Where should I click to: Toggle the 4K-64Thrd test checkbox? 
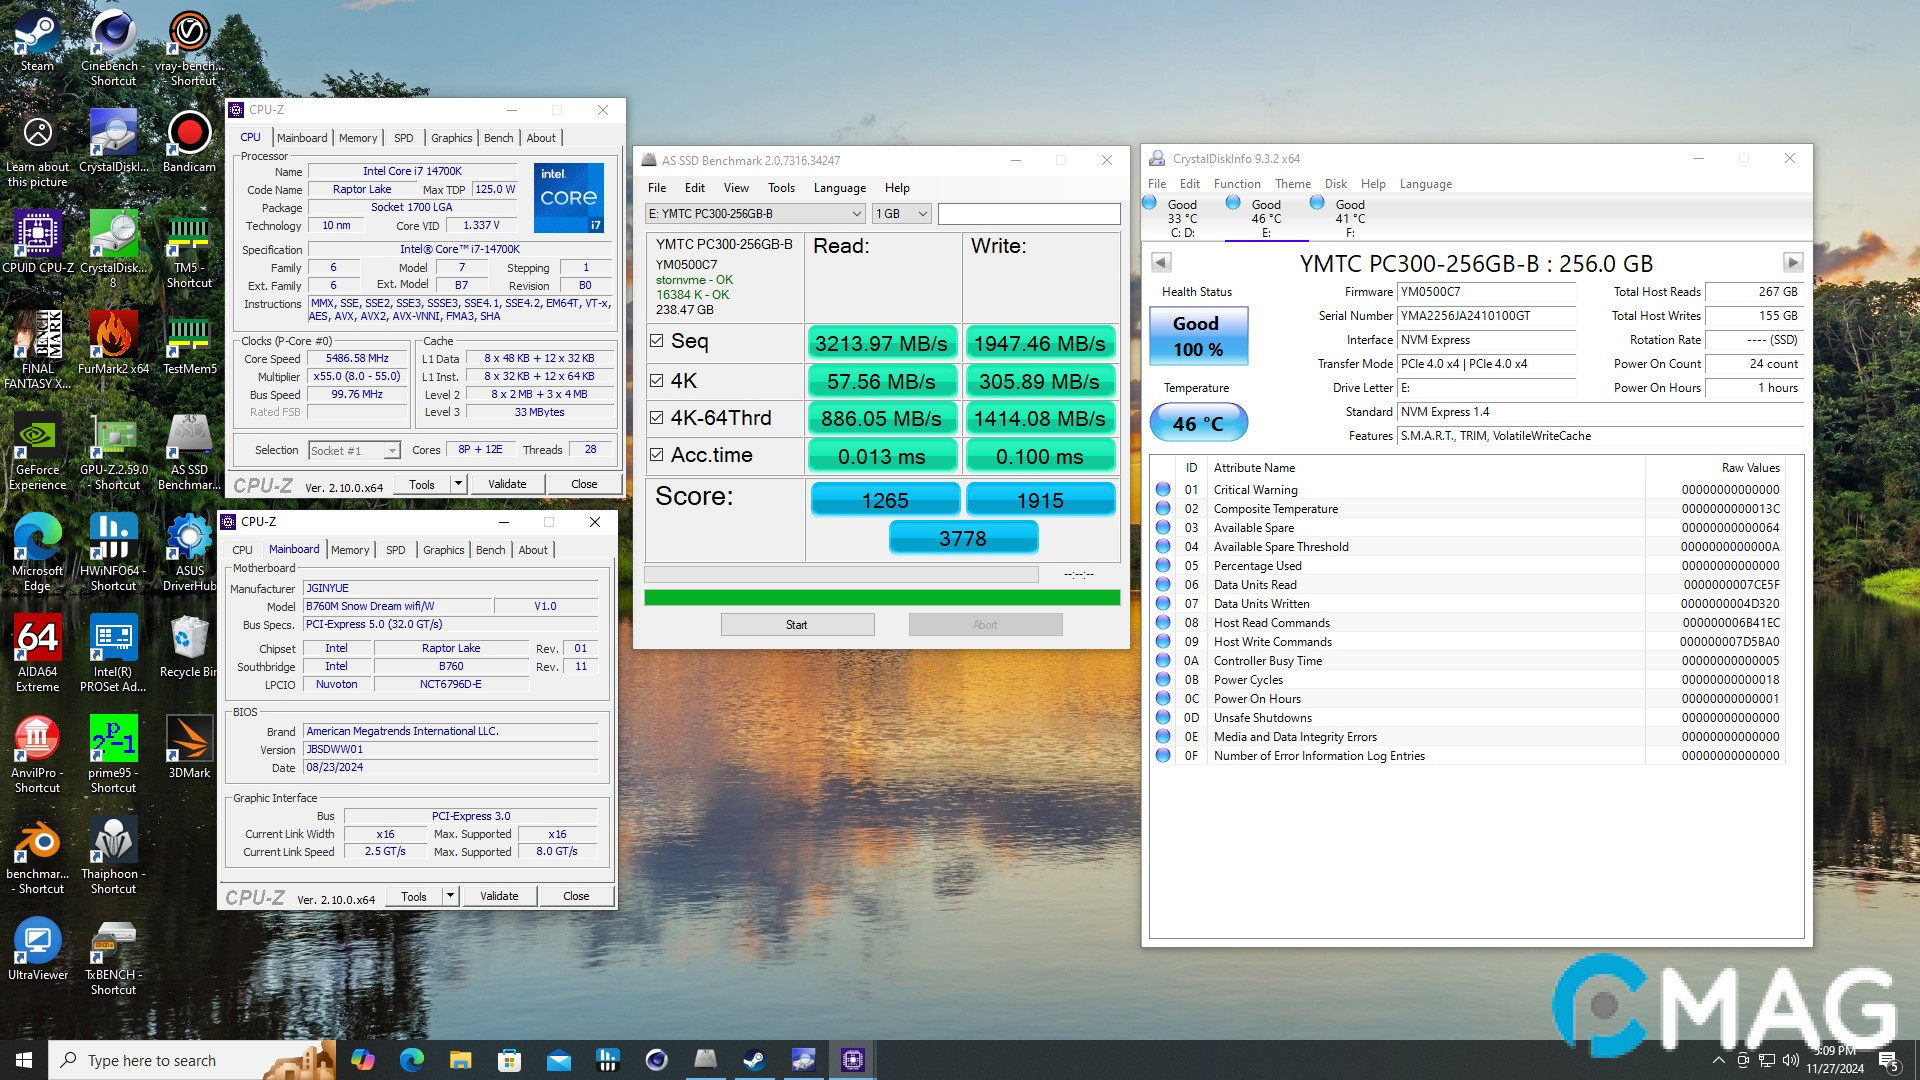click(x=658, y=417)
